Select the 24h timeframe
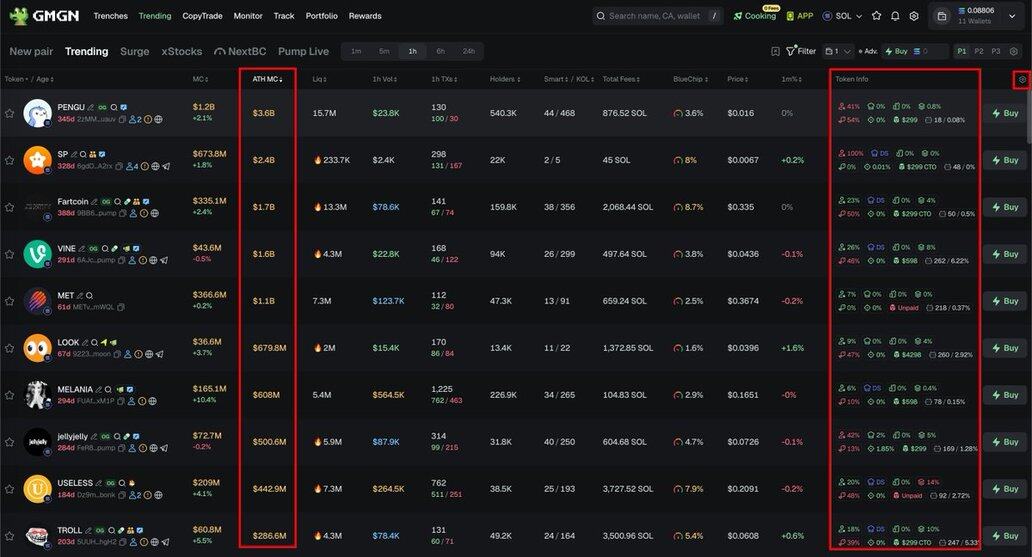This screenshot has width=1032, height=557. 469,51
